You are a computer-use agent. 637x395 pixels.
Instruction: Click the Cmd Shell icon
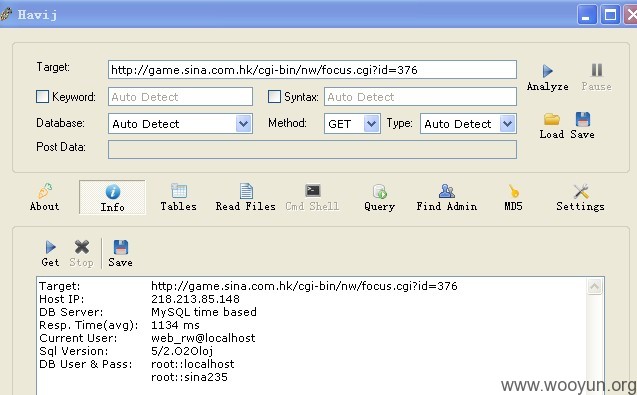click(312, 198)
